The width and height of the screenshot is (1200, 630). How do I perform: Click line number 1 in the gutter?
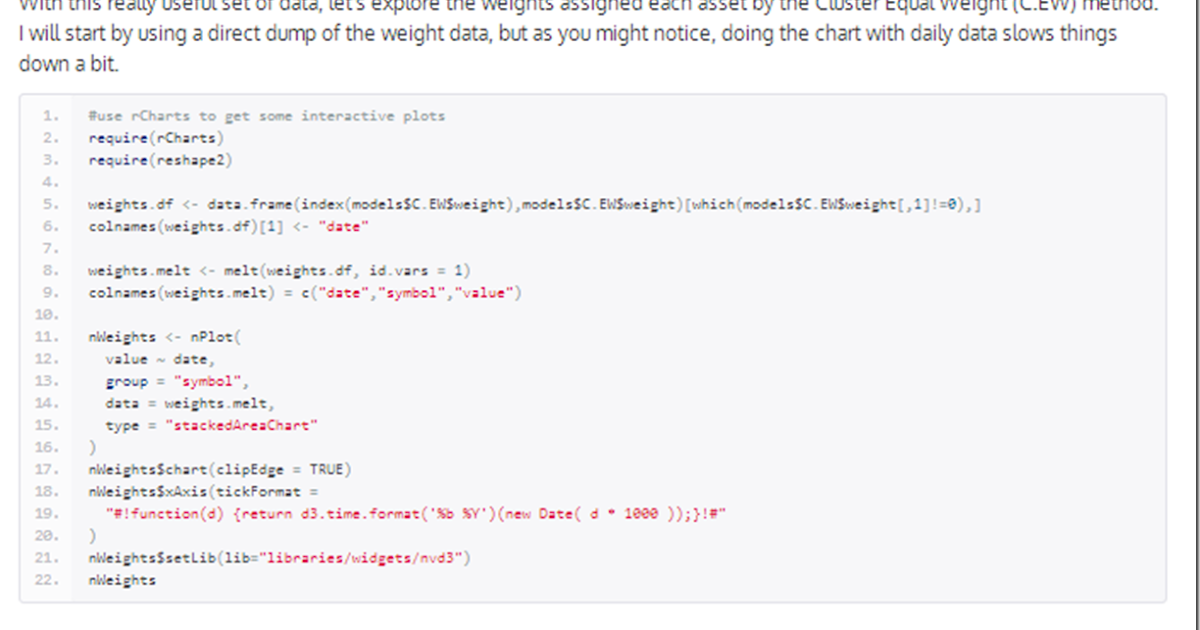tap(51, 116)
